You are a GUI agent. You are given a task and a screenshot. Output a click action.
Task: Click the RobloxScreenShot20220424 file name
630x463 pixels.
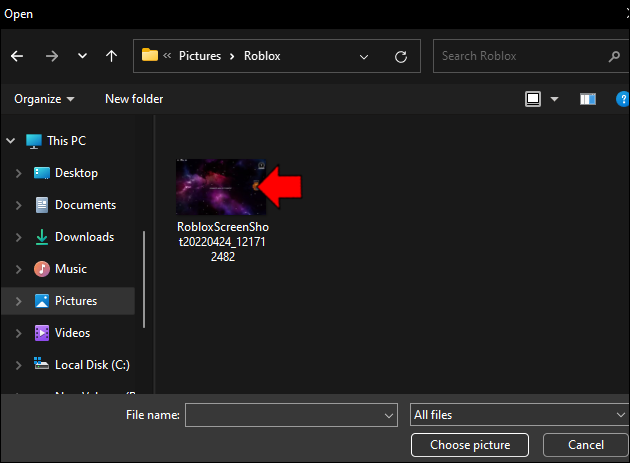click(x=223, y=242)
